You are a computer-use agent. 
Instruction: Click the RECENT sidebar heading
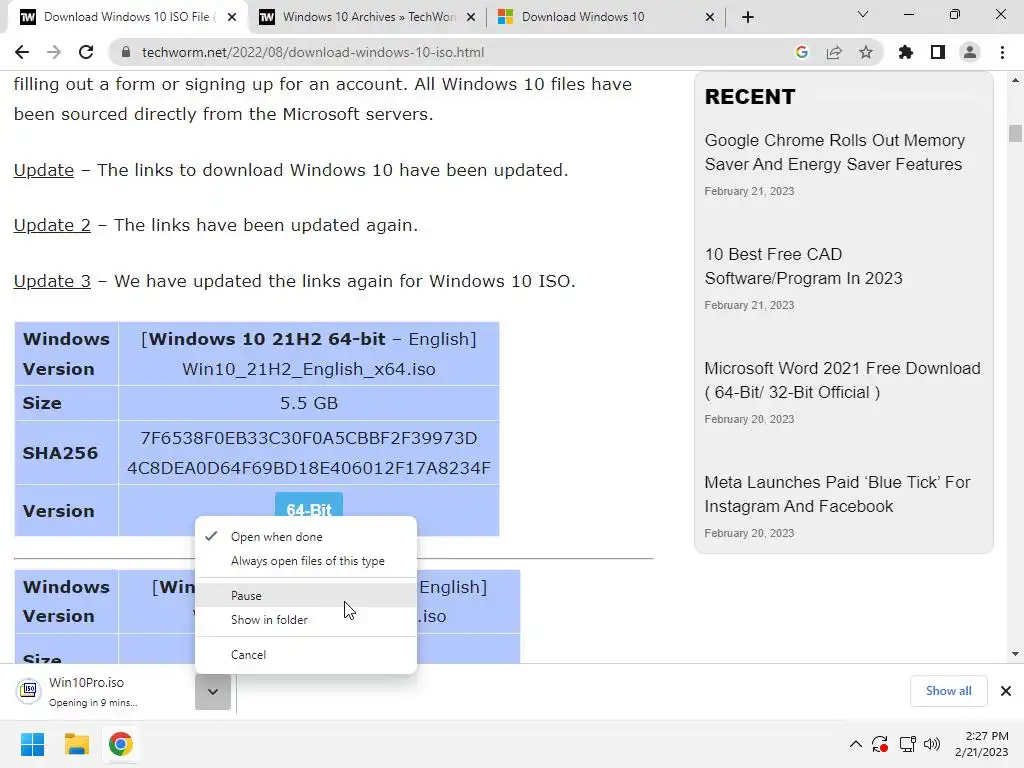pyautogui.click(x=750, y=97)
